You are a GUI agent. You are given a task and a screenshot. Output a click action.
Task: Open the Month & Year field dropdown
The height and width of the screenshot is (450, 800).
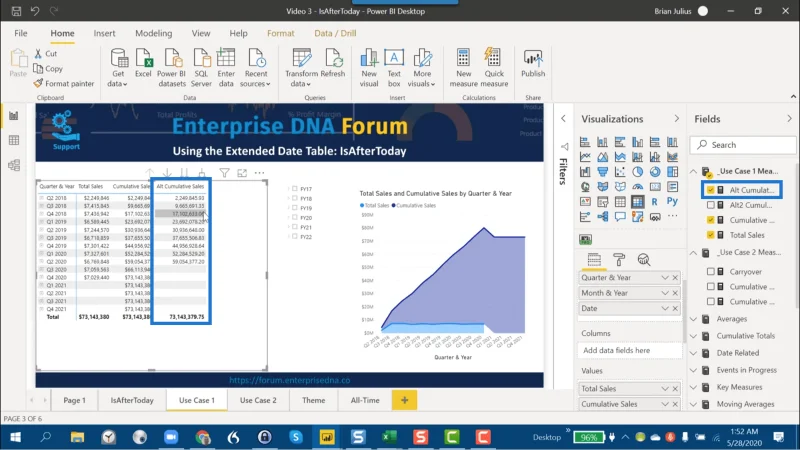(x=665, y=293)
